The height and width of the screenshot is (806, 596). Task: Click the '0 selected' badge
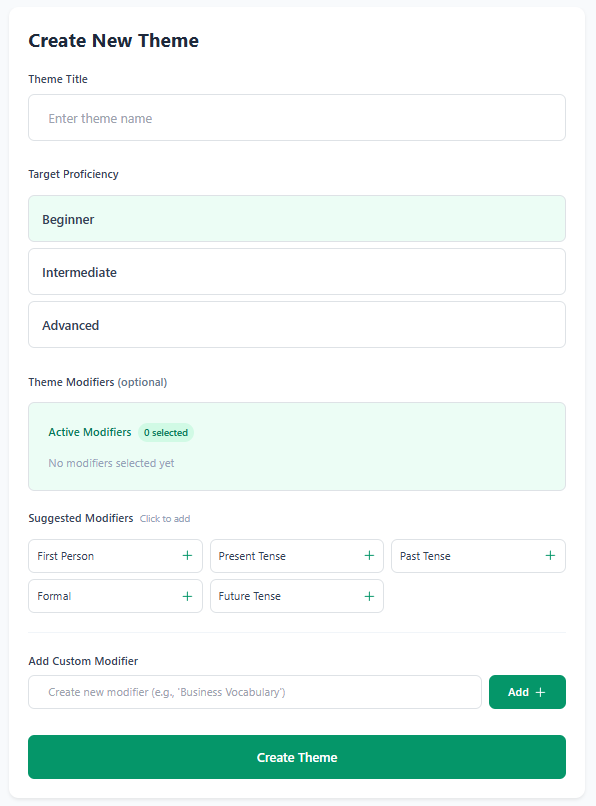166,432
